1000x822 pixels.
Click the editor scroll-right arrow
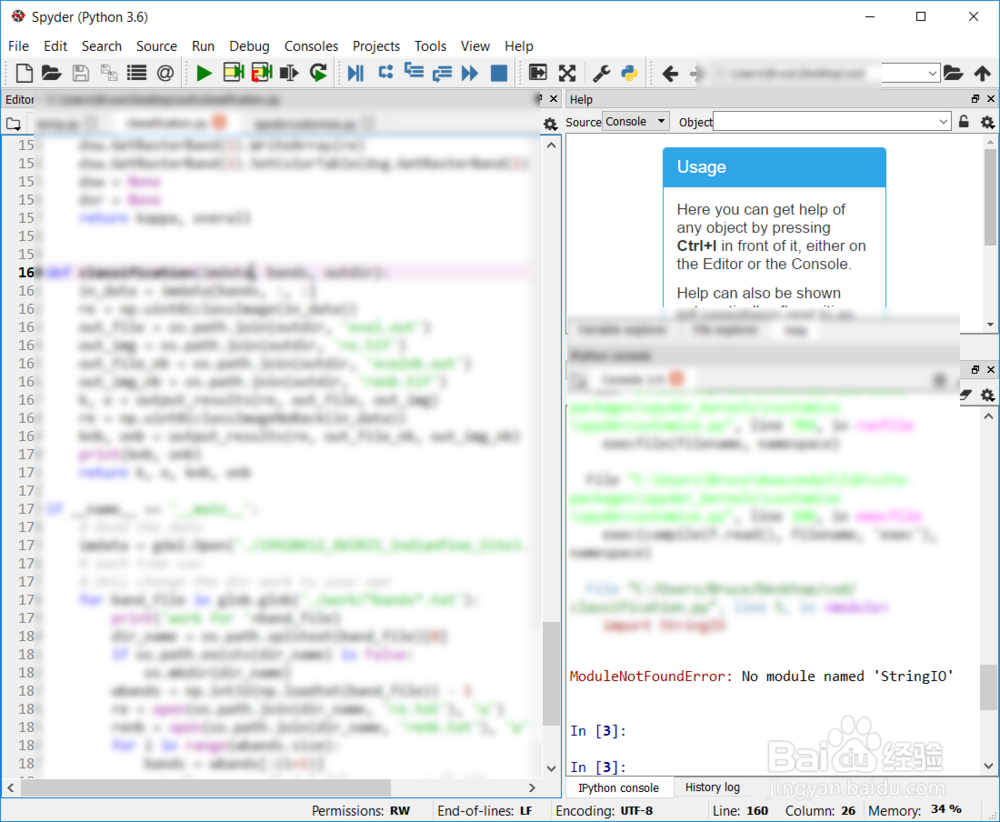pyautogui.click(x=532, y=788)
